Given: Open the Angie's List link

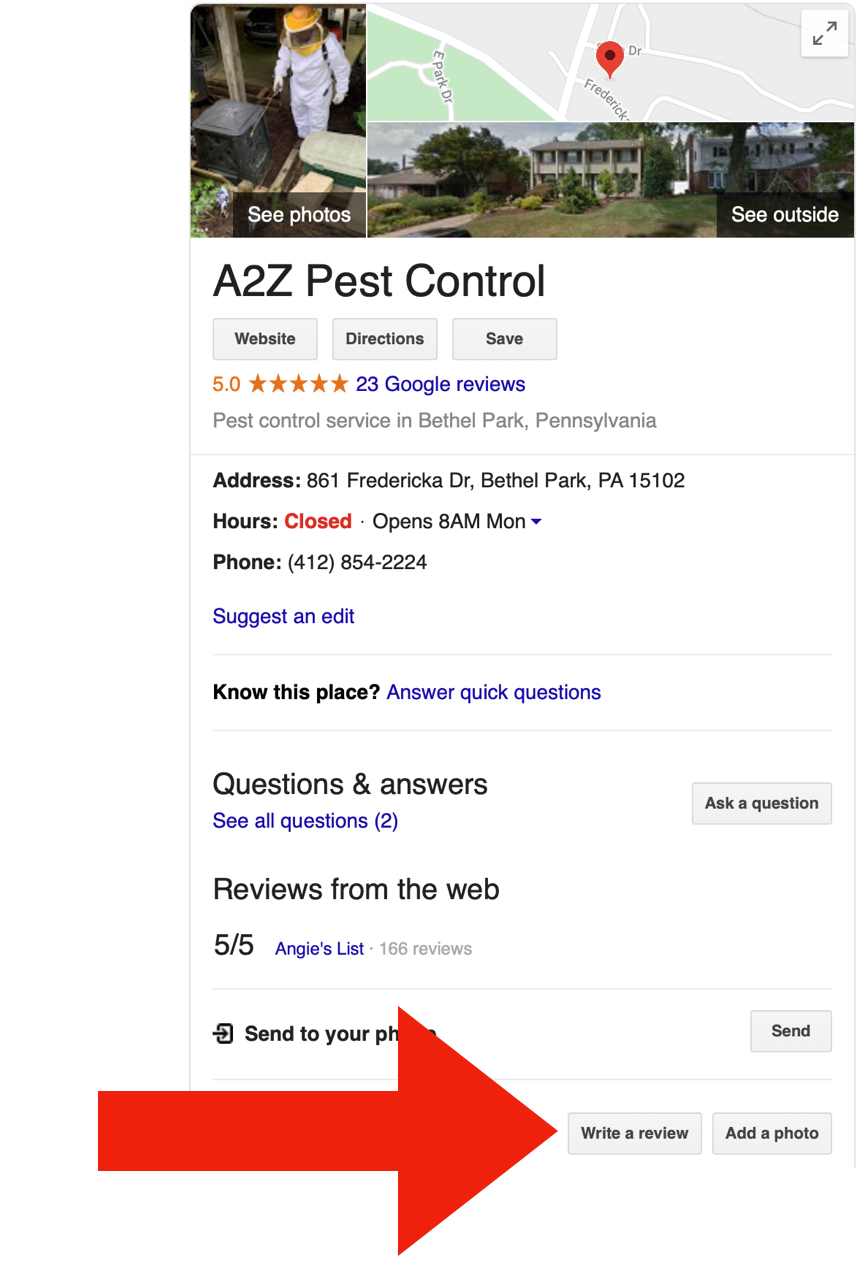Looking at the screenshot, I should (x=319, y=949).
